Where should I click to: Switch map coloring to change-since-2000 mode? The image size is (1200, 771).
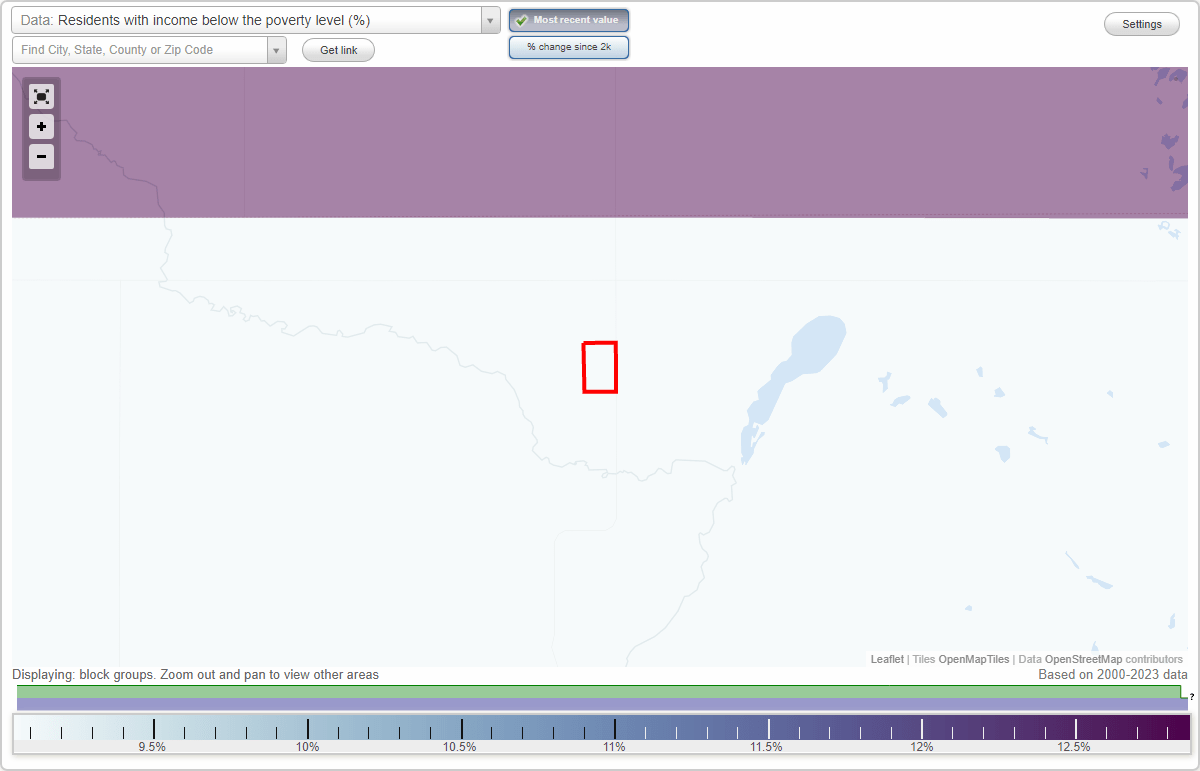tap(568, 46)
